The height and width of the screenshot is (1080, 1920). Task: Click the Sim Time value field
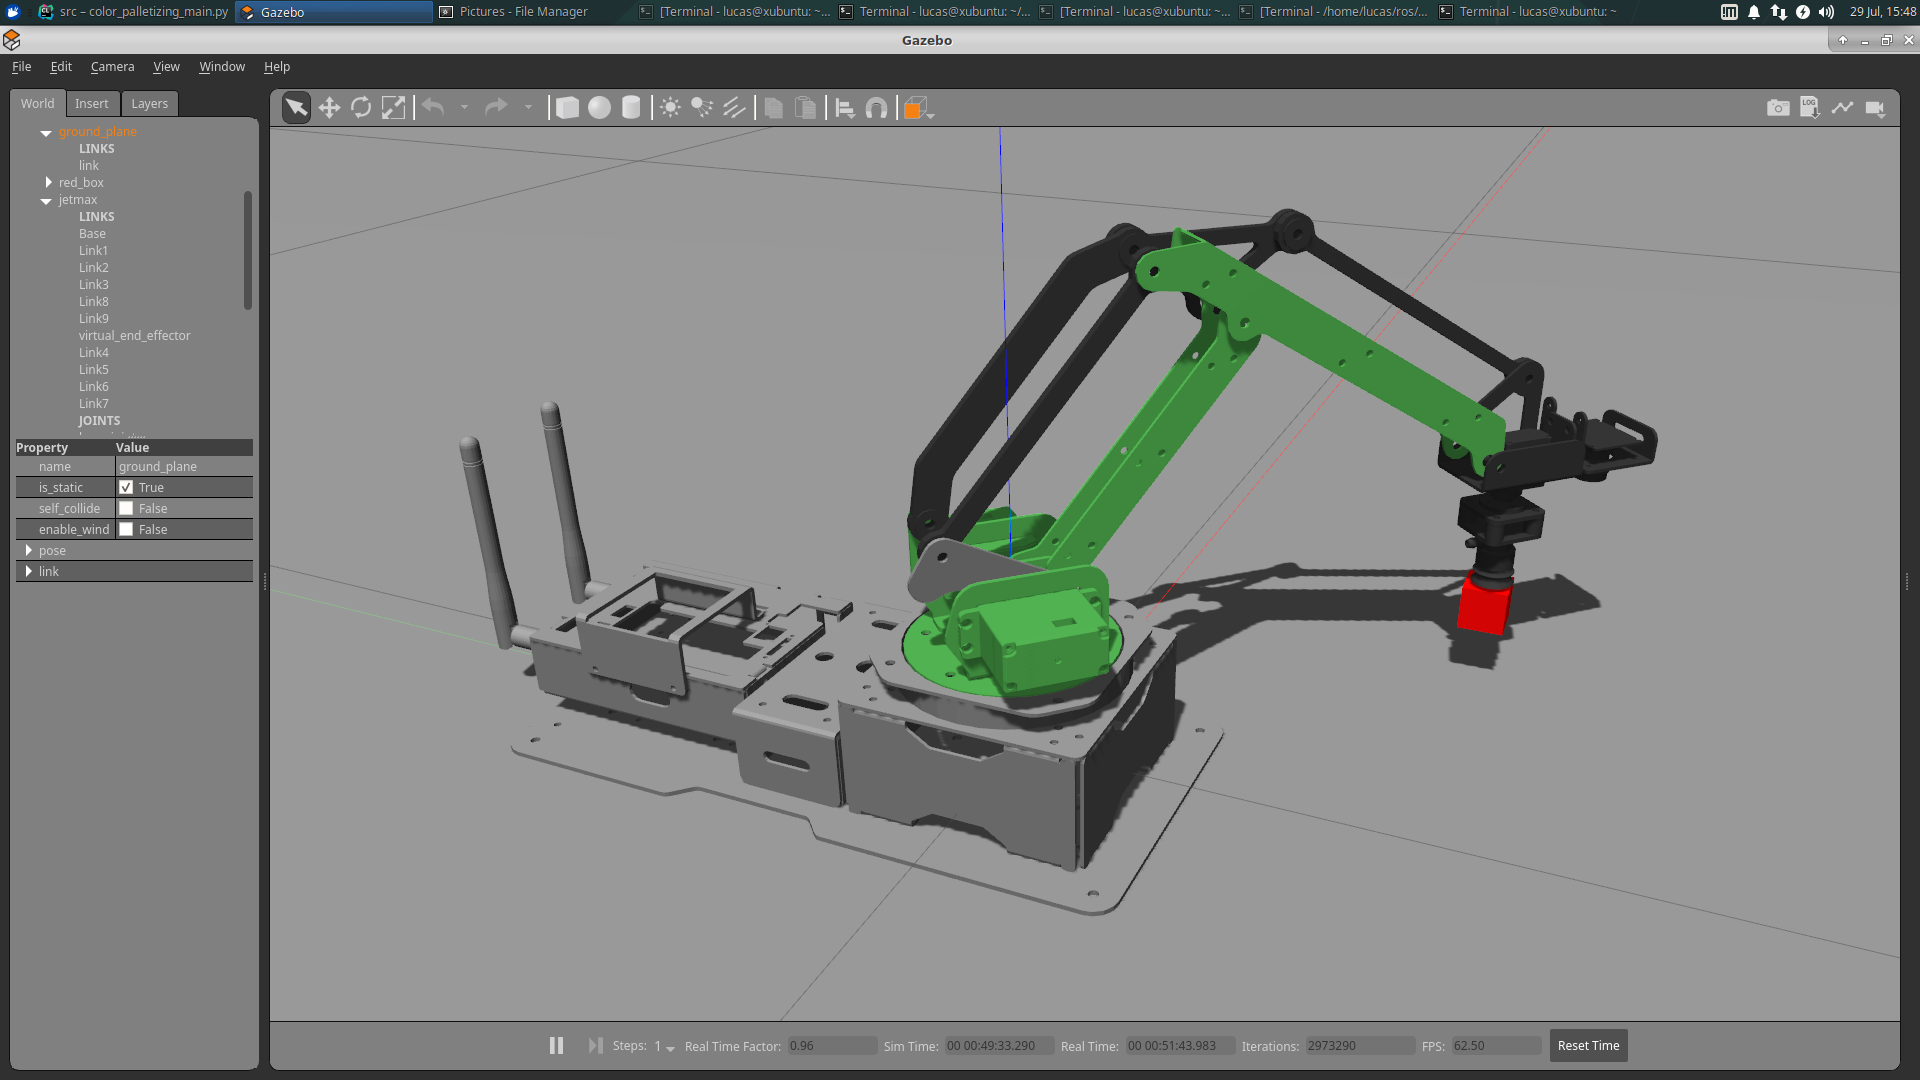point(999,1045)
